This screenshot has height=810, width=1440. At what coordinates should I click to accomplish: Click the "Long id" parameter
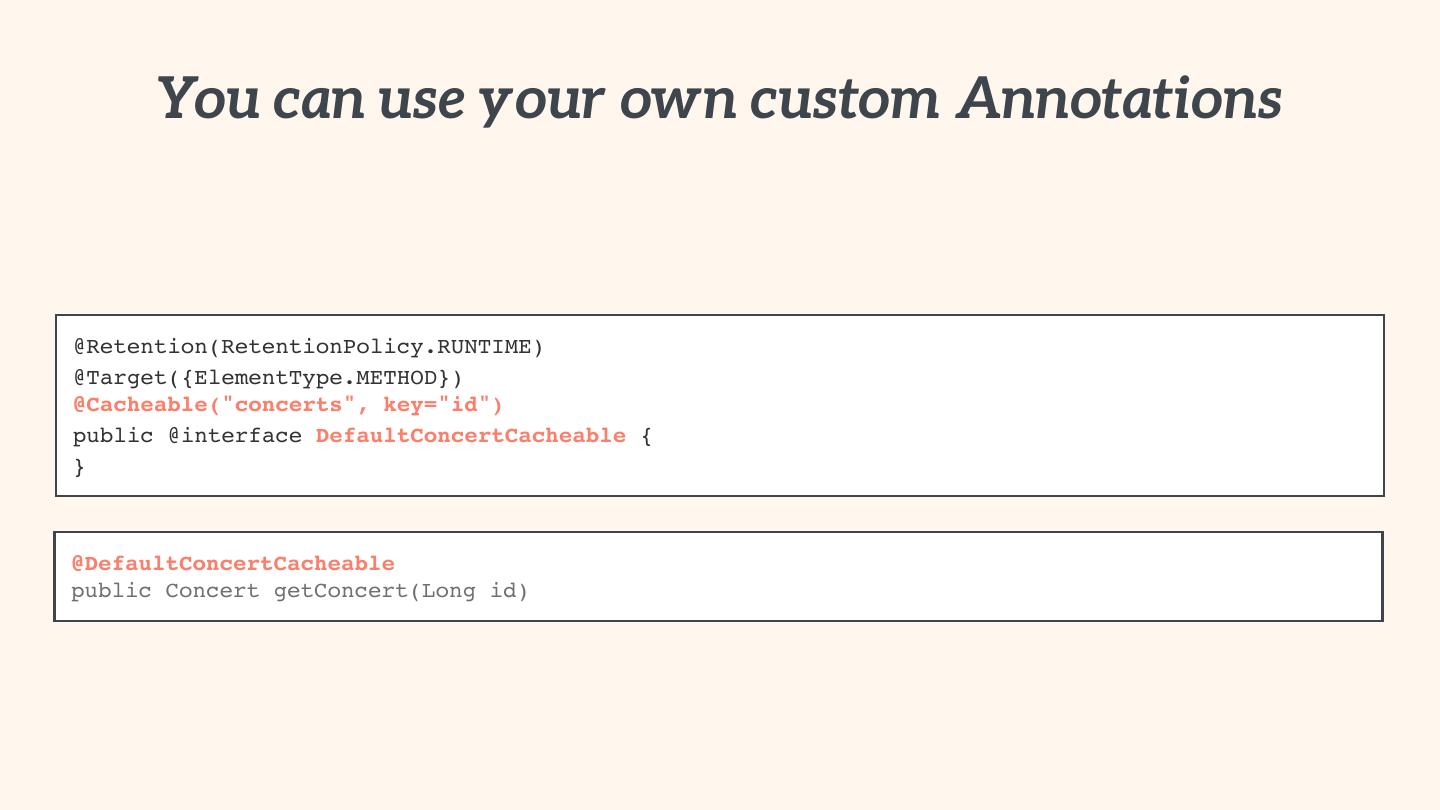coord(469,591)
